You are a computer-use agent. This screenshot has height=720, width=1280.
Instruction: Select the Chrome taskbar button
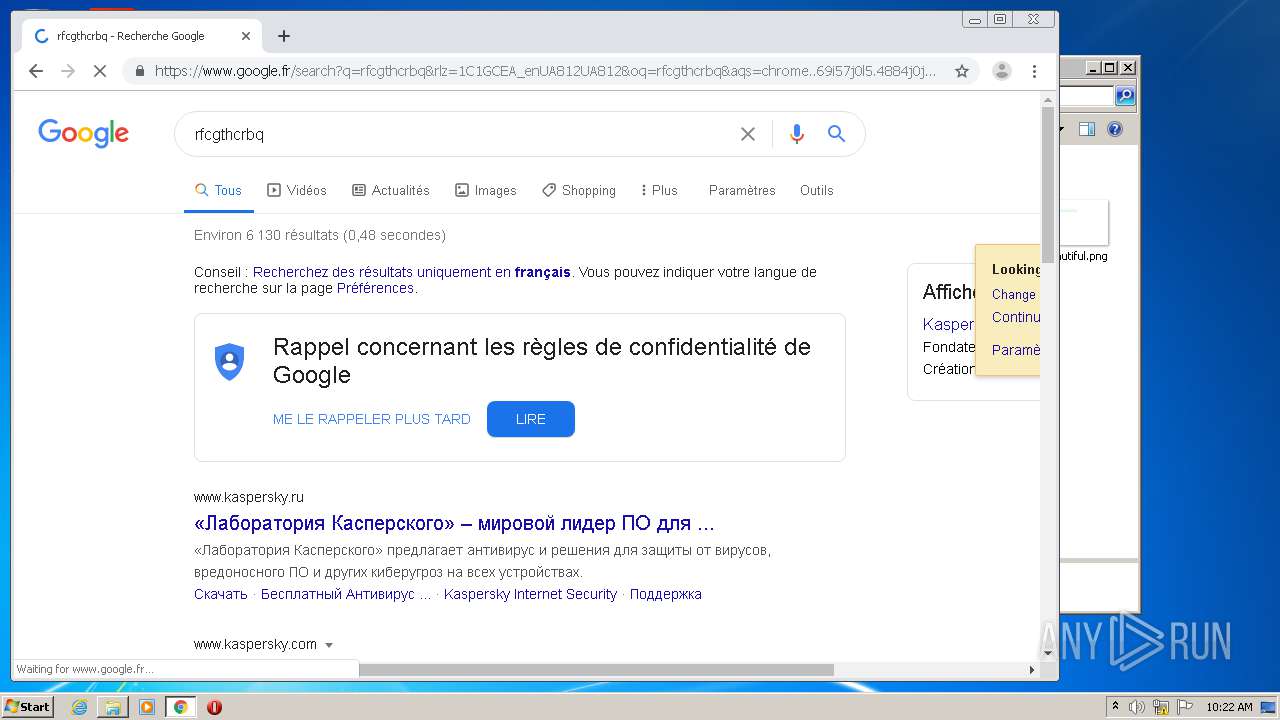tap(180, 707)
